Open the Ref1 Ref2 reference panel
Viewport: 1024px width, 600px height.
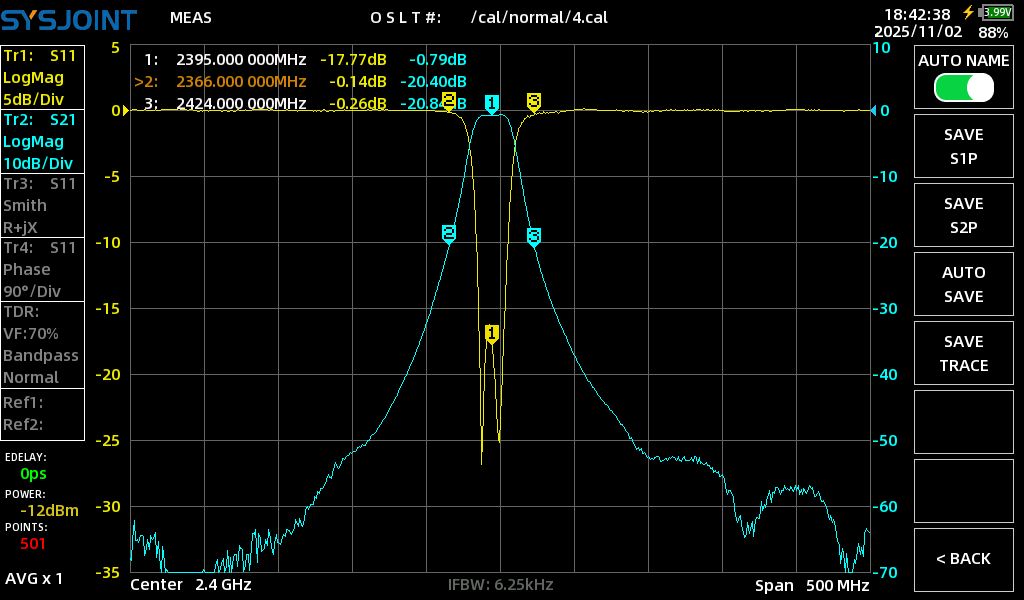(43, 413)
